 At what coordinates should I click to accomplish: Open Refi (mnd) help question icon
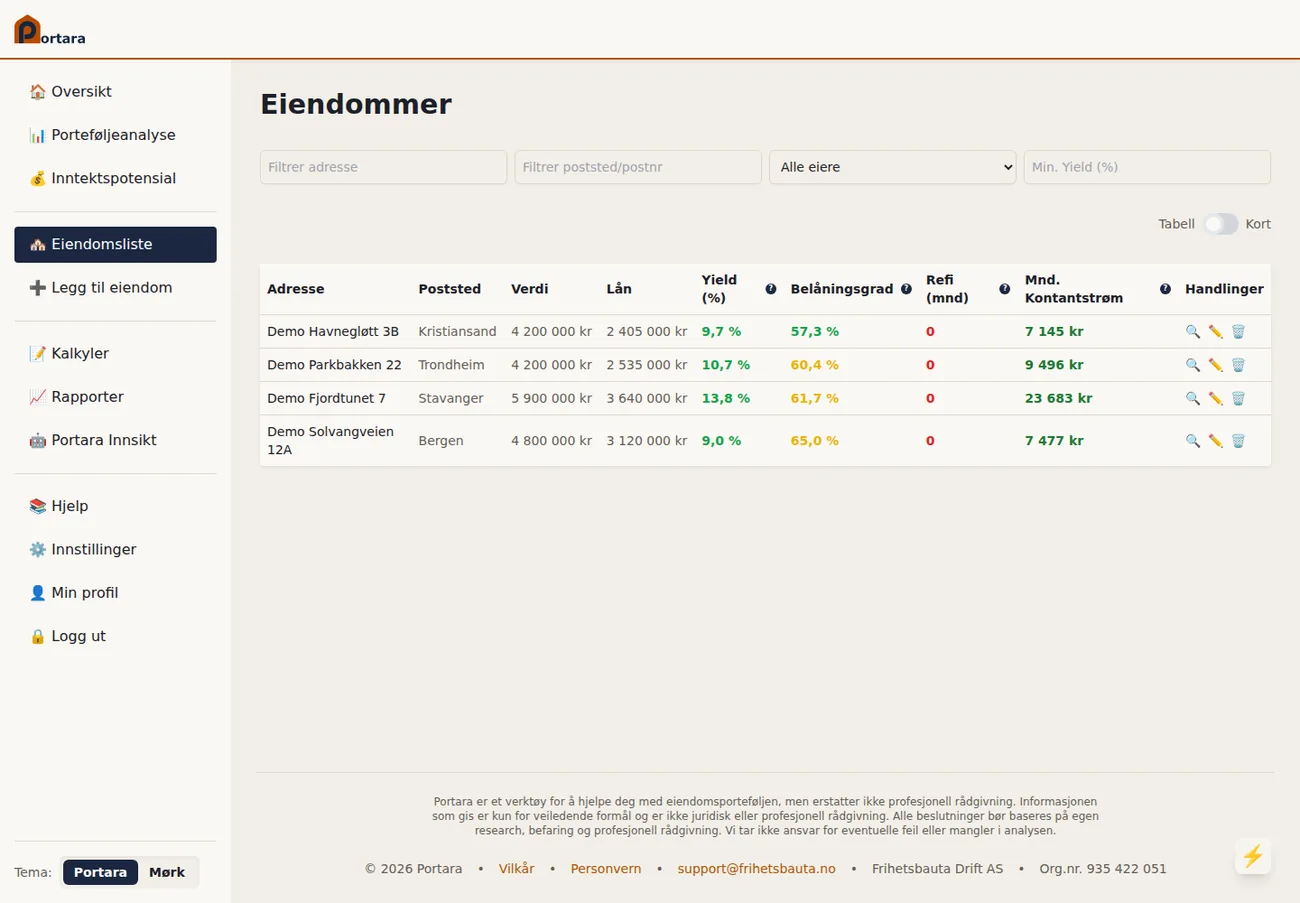tap(1005, 289)
